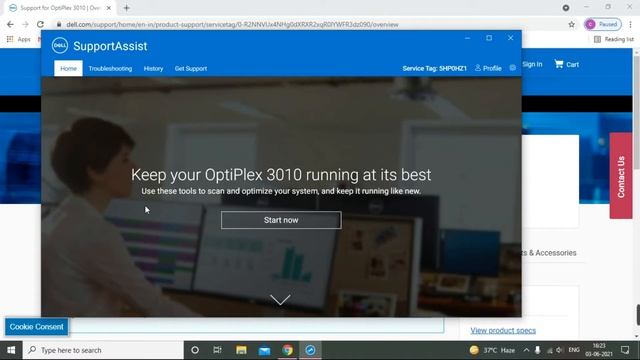Open the Chrome profile Paused button
Image resolution: width=640 pixels, height=360 pixels.
(603, 24)
